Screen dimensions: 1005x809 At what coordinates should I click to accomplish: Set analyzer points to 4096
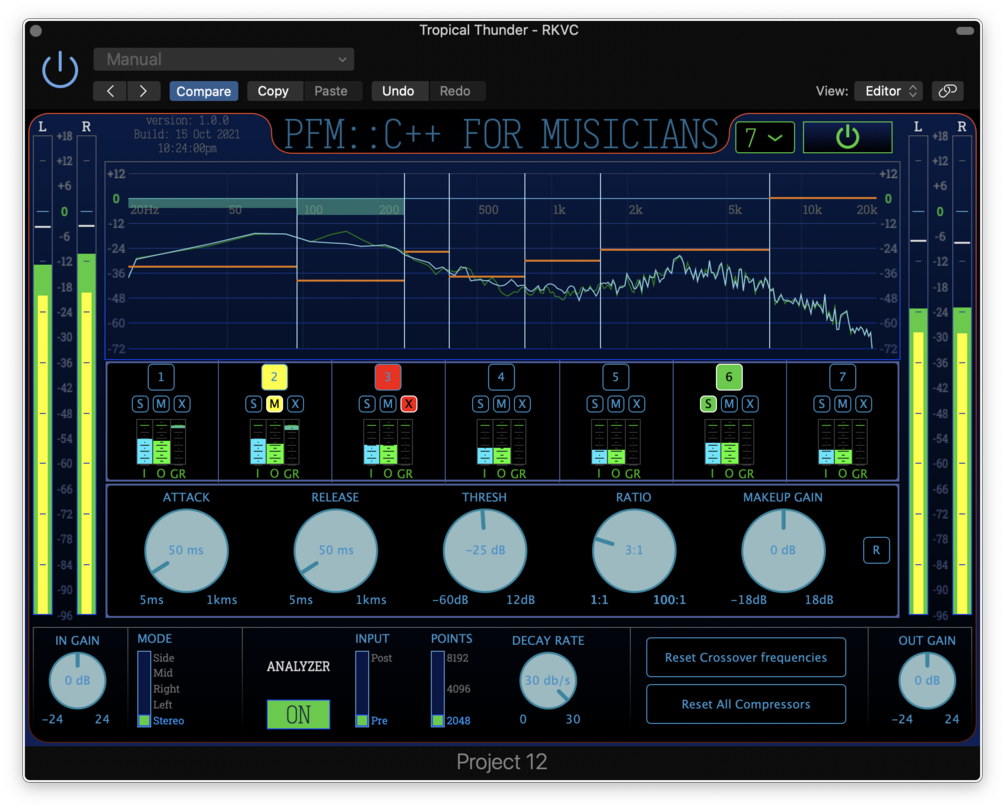pyautogui.click(x=458, y=688)
